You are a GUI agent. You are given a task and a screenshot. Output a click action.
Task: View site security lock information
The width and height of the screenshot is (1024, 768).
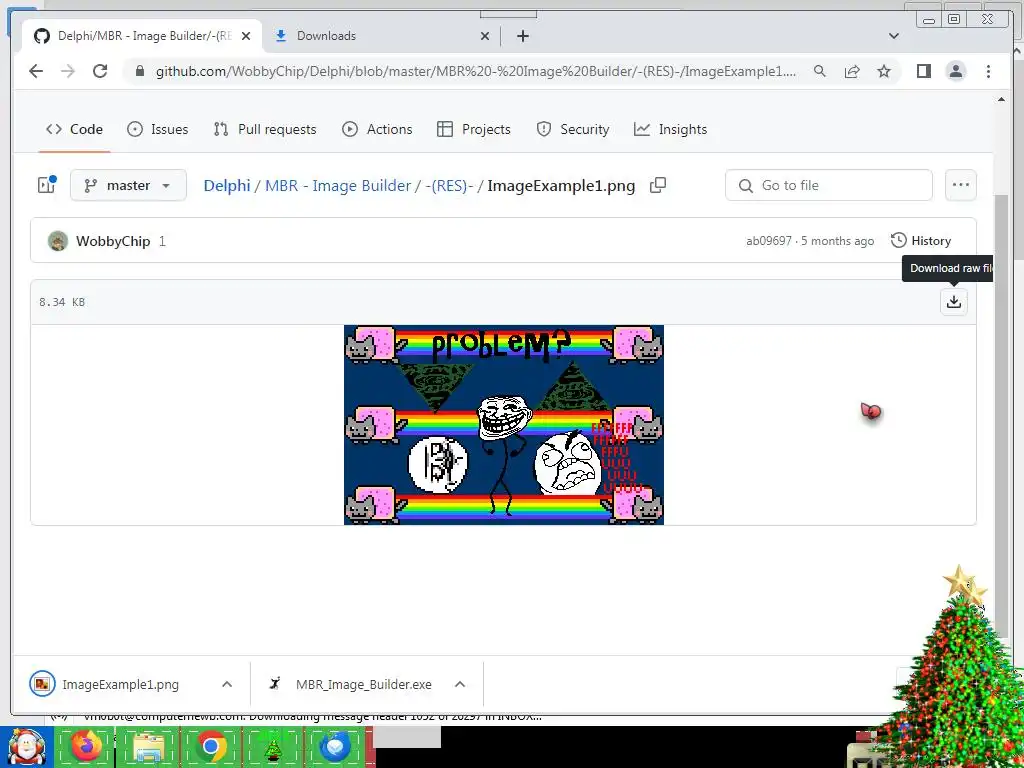pyautogui.click(x=140, y=71)
